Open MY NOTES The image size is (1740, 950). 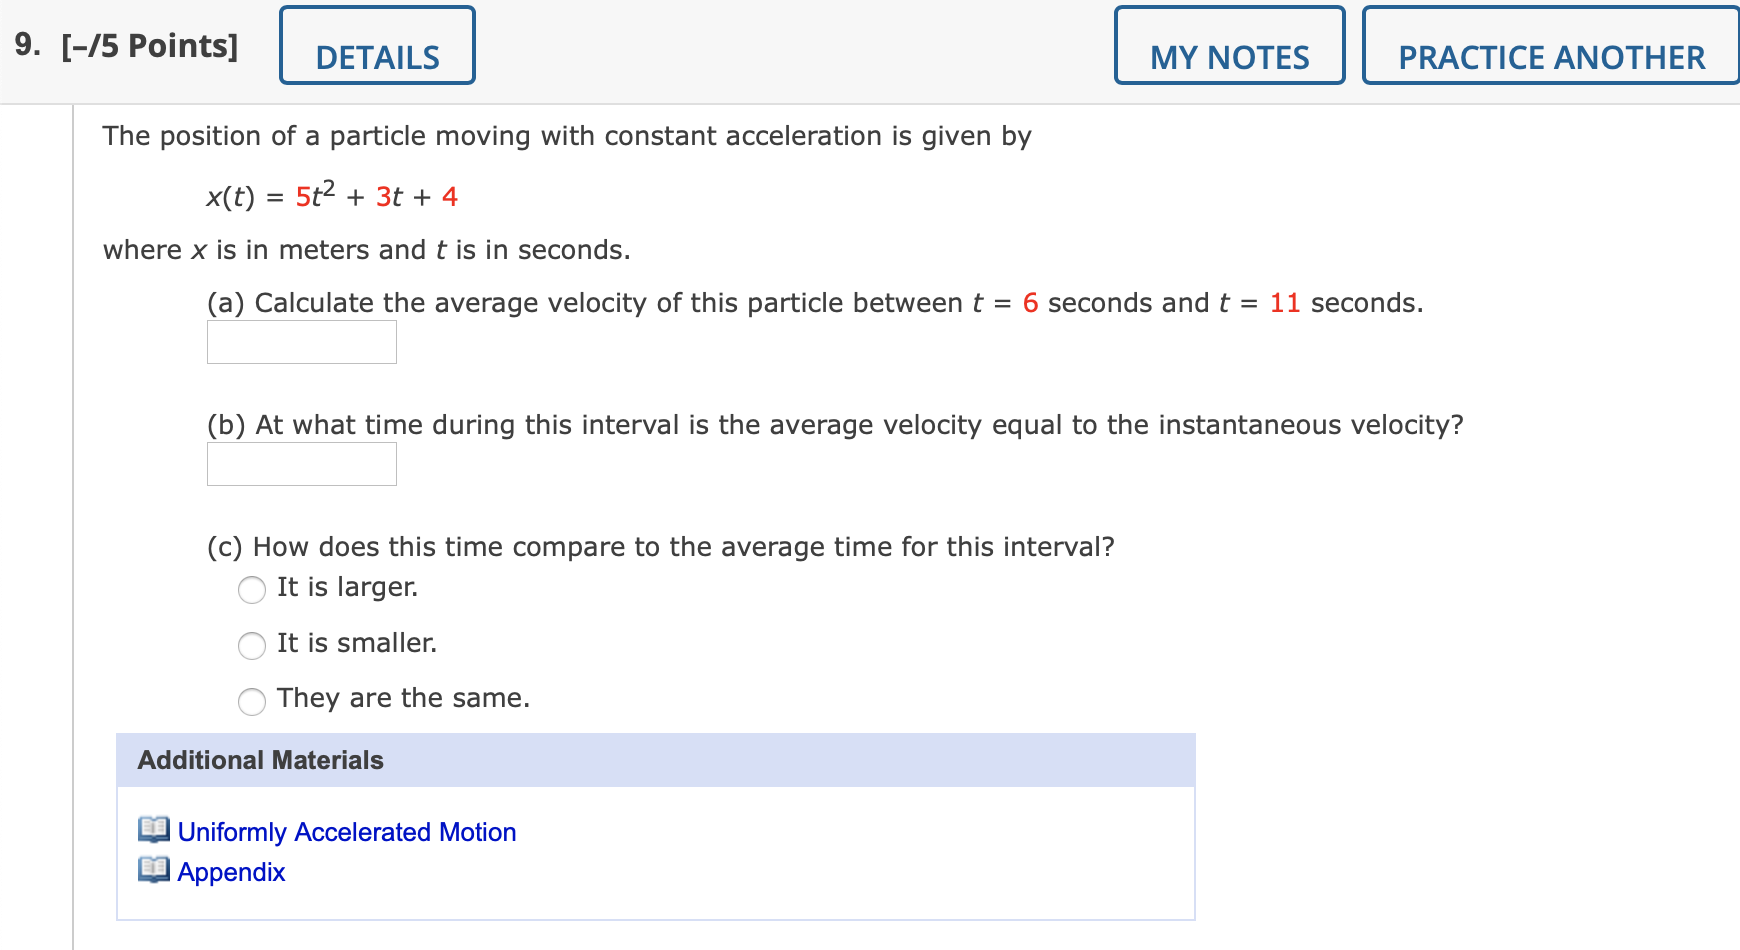click(1229, 45)
